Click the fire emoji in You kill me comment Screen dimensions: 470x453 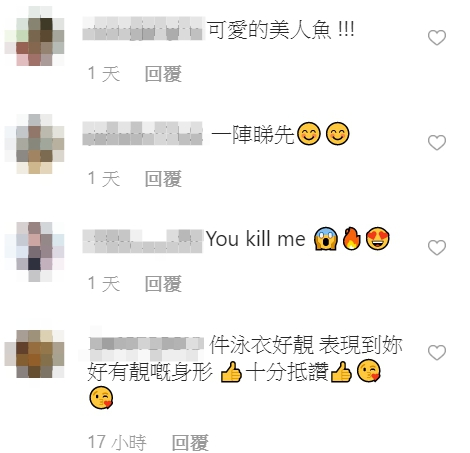coord(352,238)
